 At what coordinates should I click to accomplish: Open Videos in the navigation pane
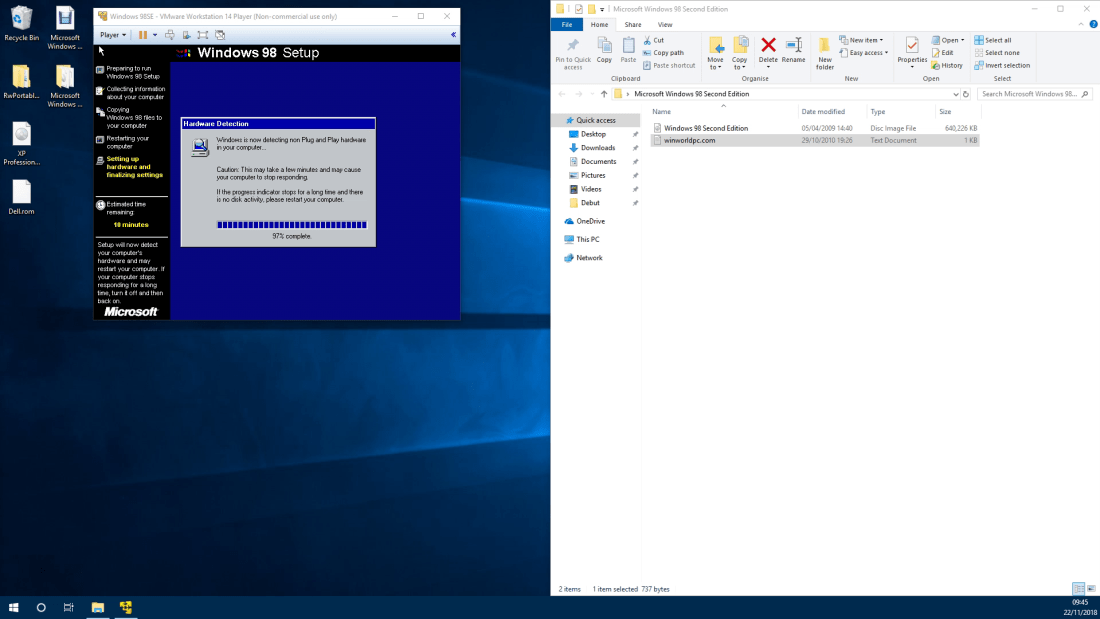coord(591,189)
